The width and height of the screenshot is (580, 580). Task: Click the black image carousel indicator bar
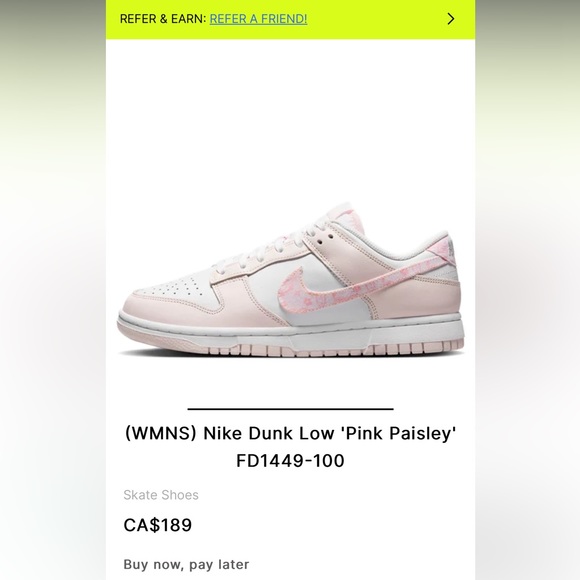pyautogui.click(x=290, y=409)
